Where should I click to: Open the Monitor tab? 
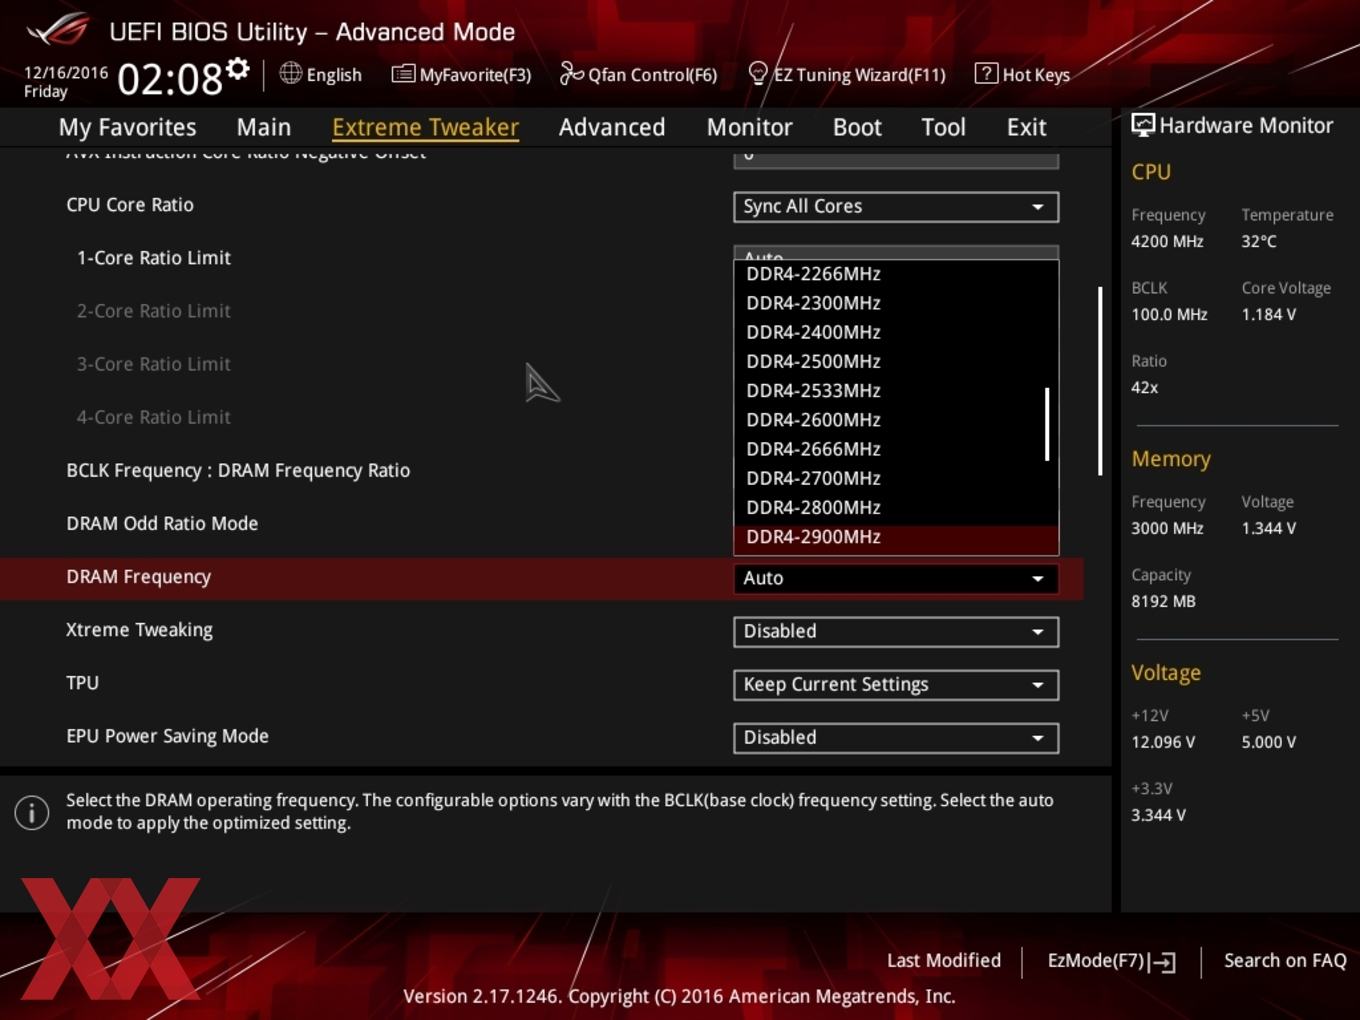click(x=750, y=127)
